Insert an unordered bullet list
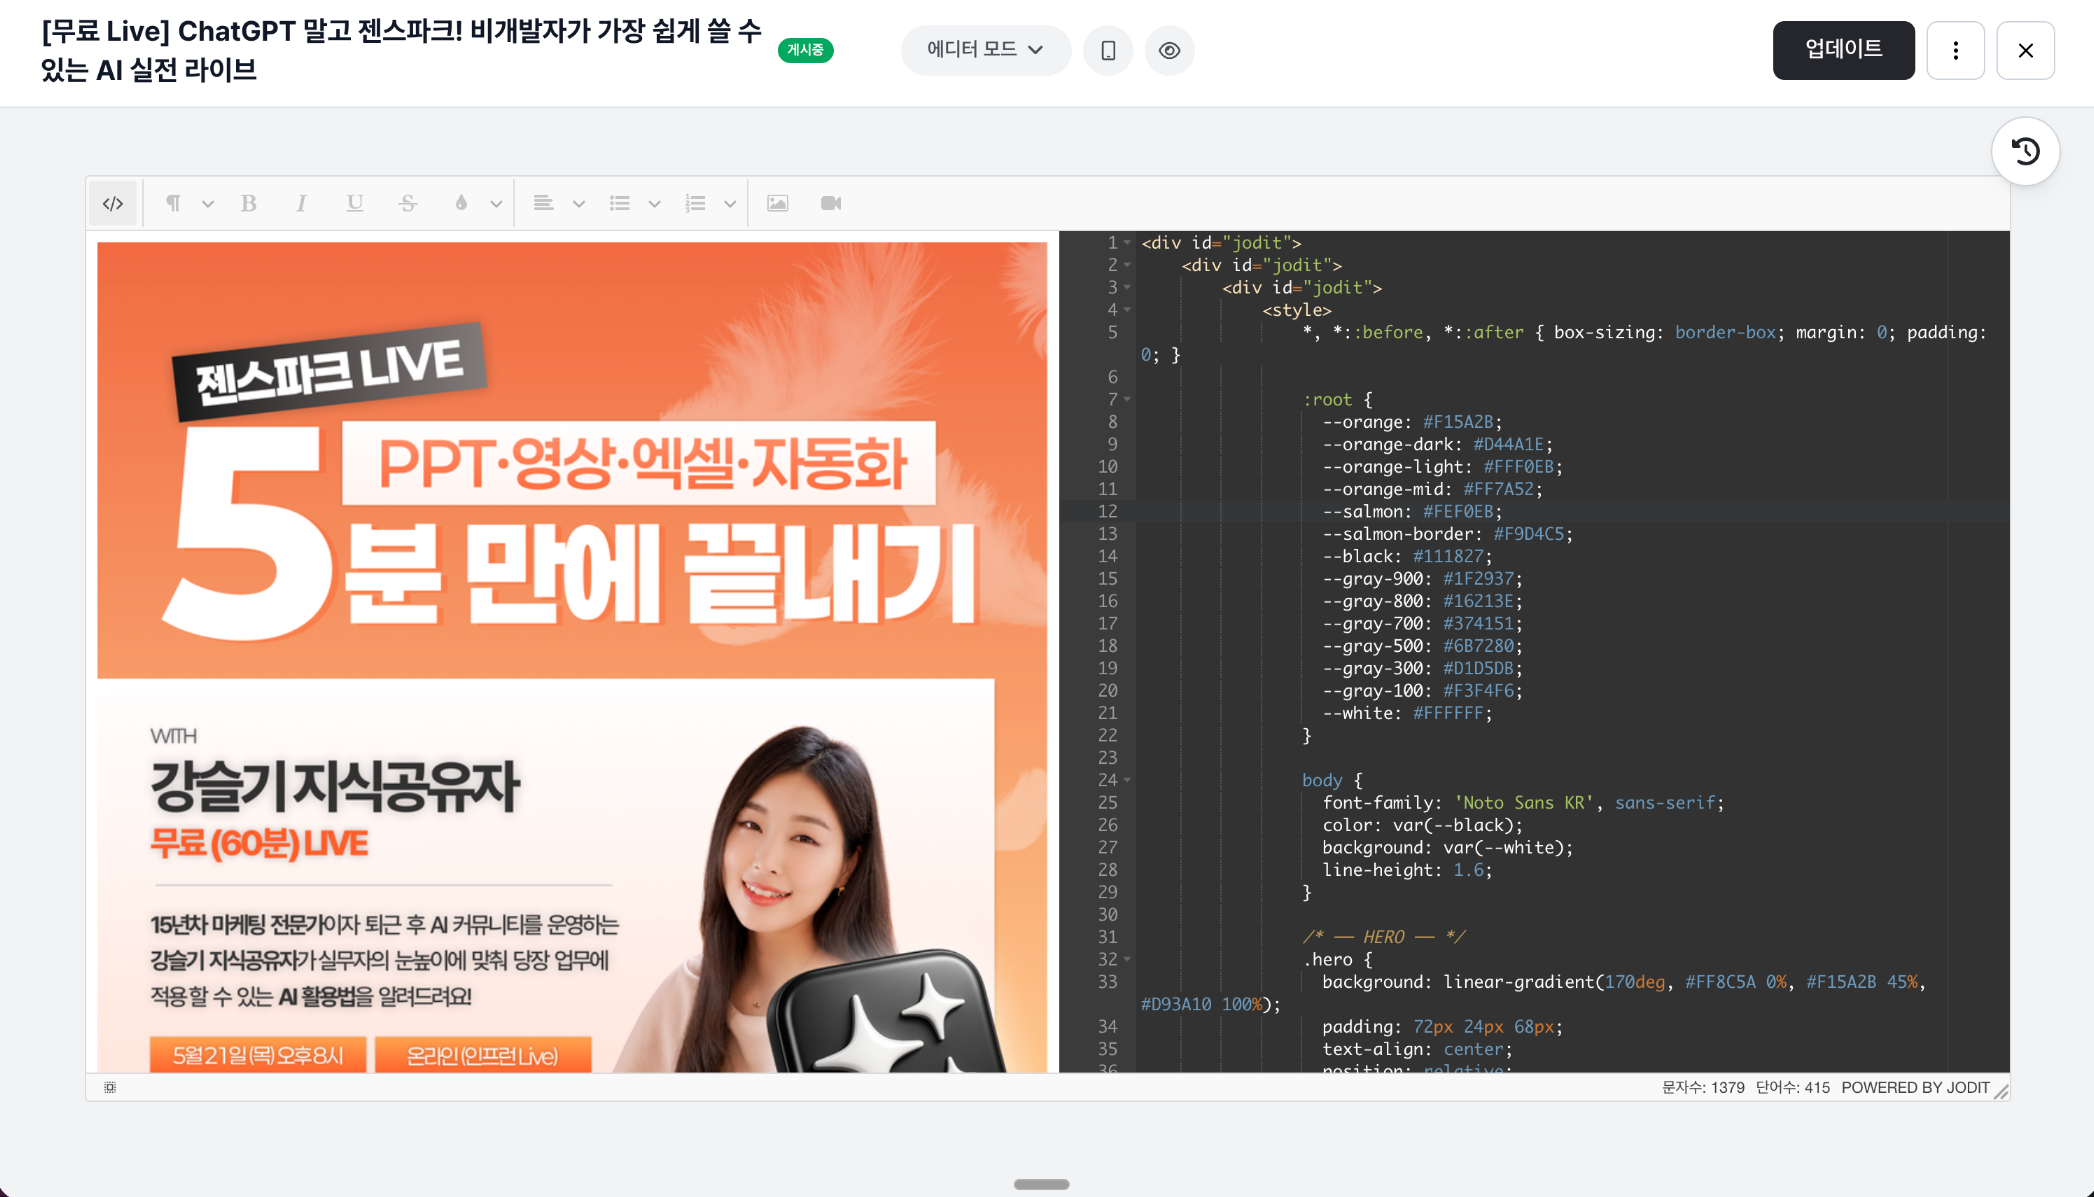The height and width of the screenshot is (1197, 2094). (x=620, y=203)
